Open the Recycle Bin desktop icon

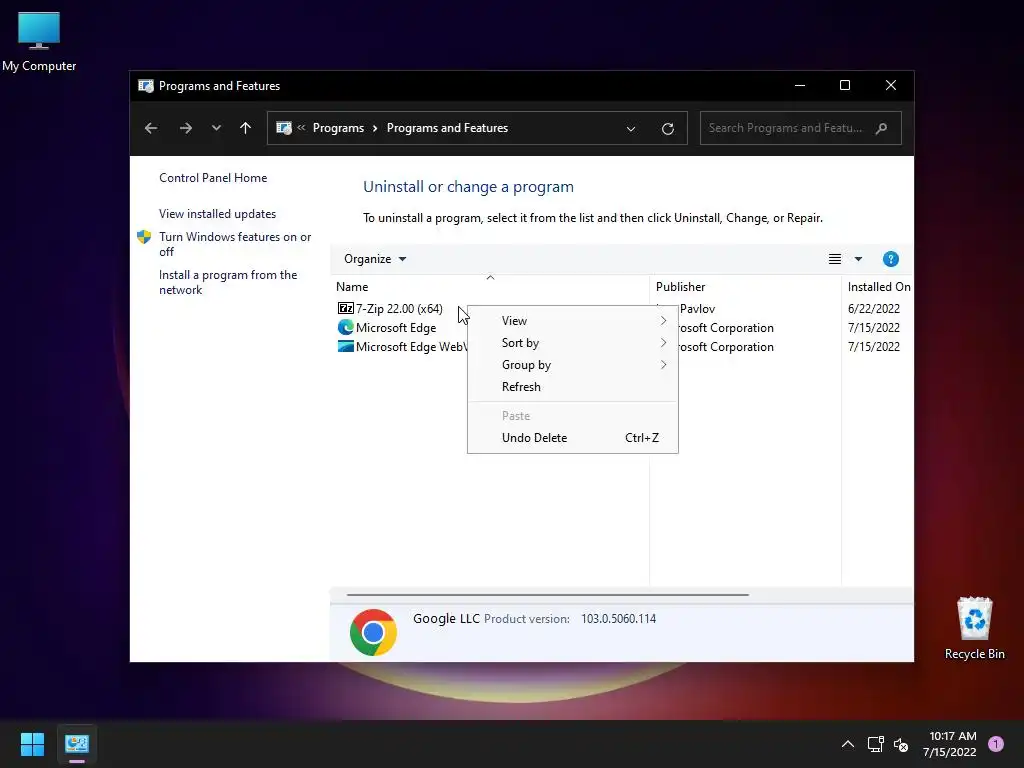tap(974, 628)
